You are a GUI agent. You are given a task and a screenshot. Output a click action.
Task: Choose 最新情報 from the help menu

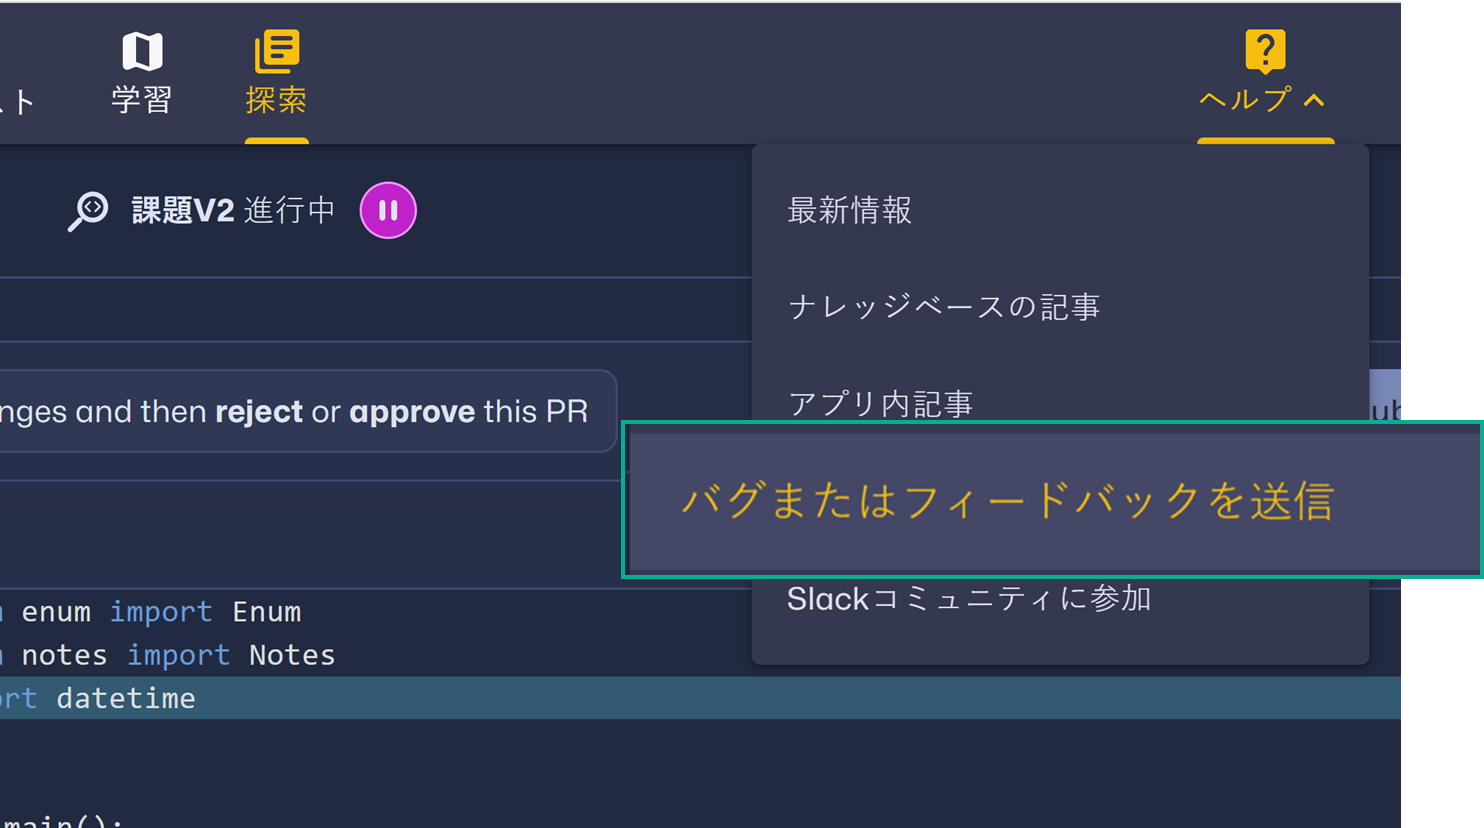[849, 210]
